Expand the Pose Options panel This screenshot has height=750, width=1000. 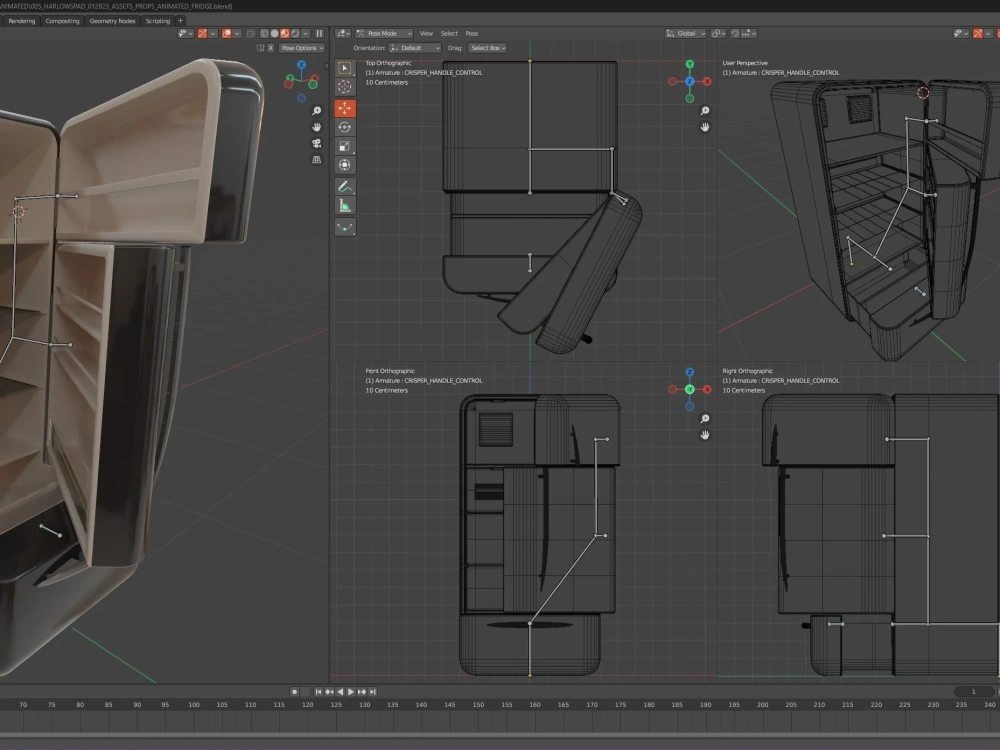pyautogui.click(x=302, y=47)
